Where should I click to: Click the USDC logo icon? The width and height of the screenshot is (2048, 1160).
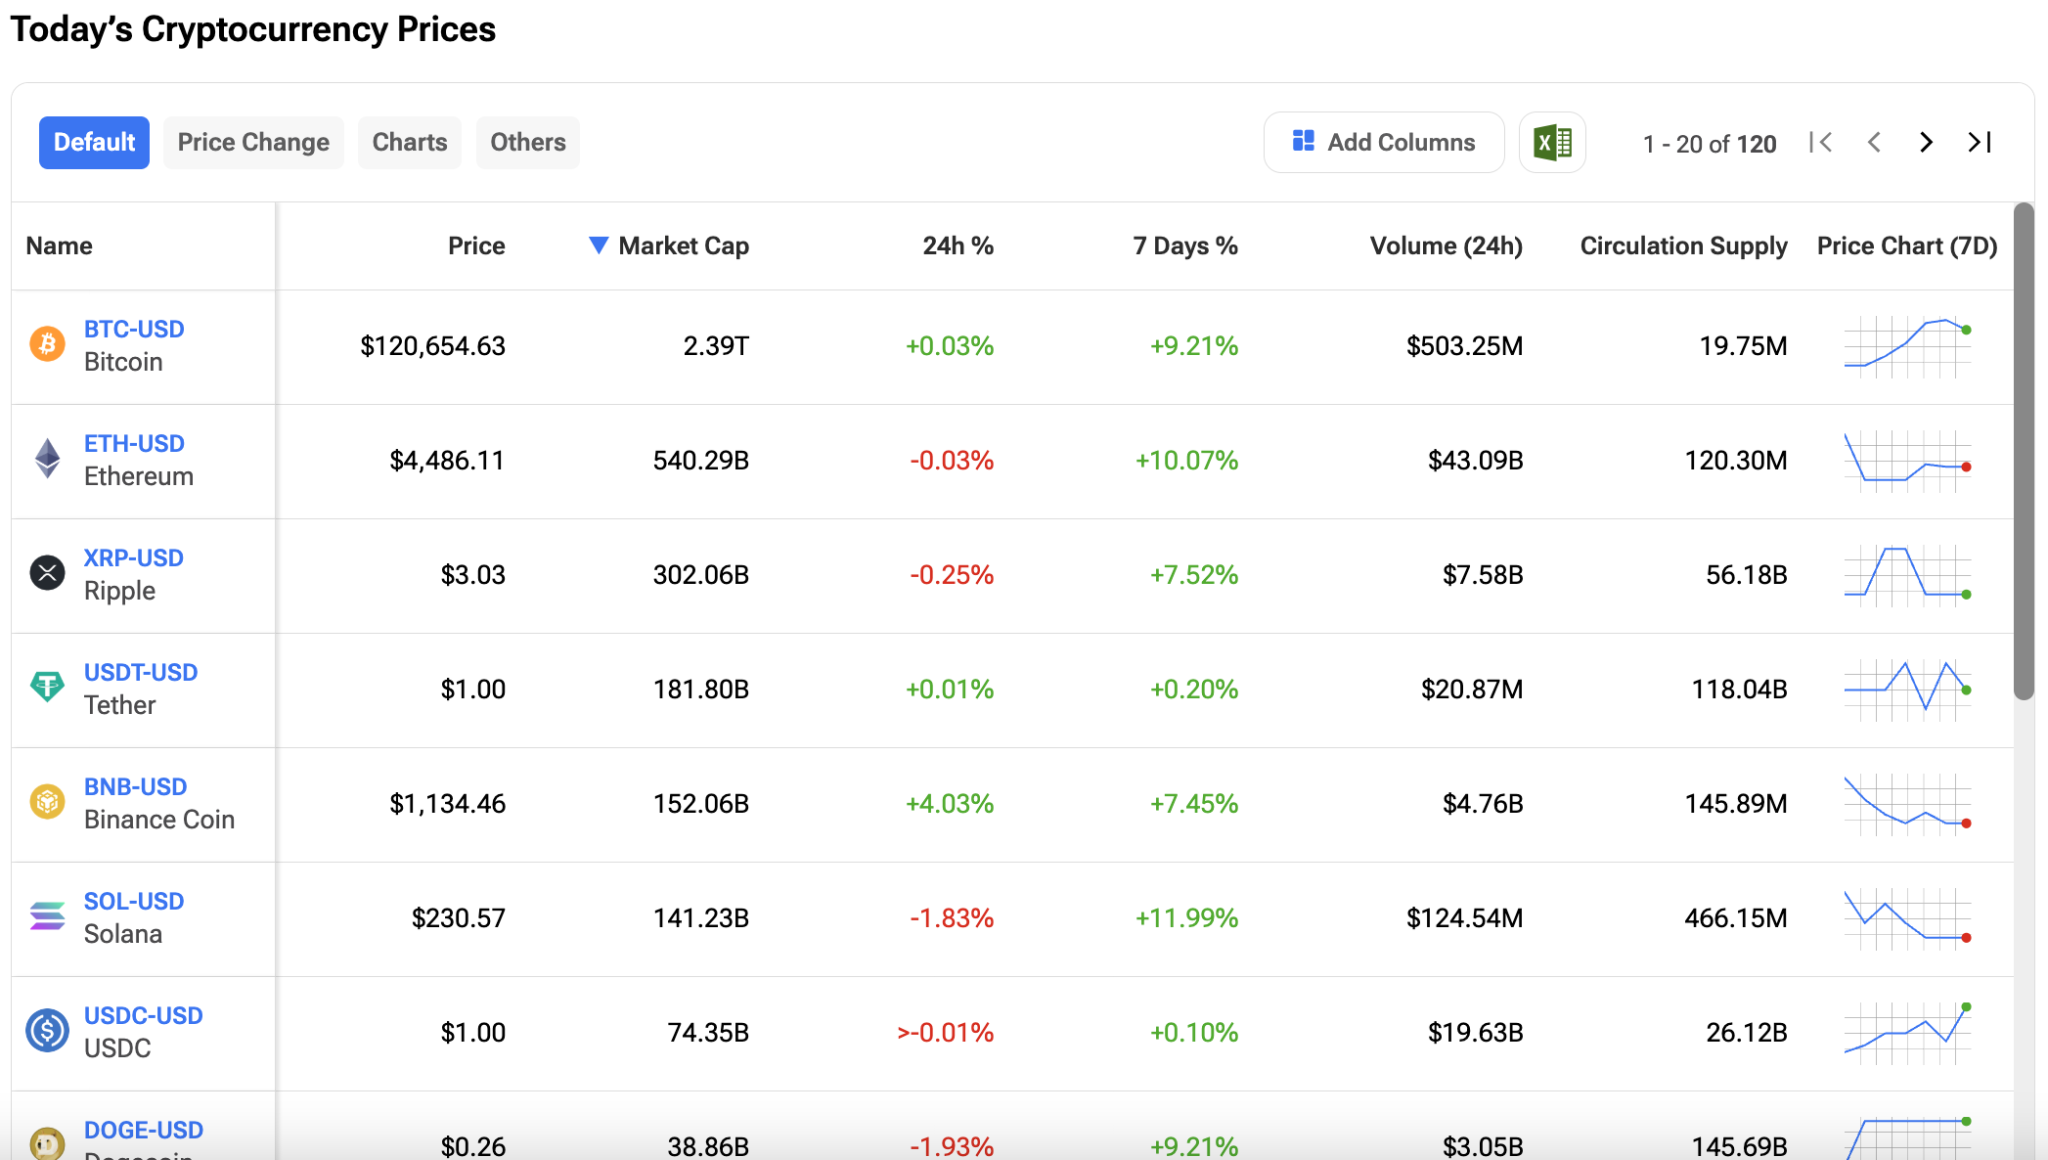47,1030
